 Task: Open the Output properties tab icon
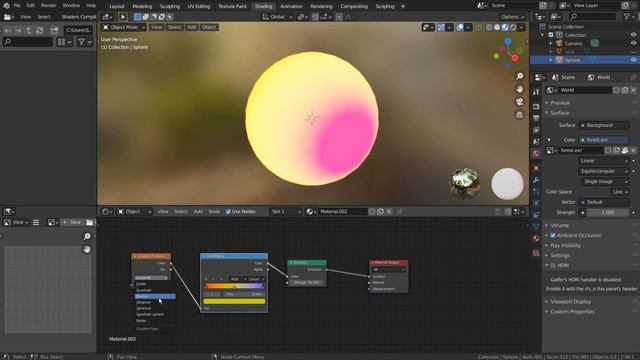pos(536,118)
